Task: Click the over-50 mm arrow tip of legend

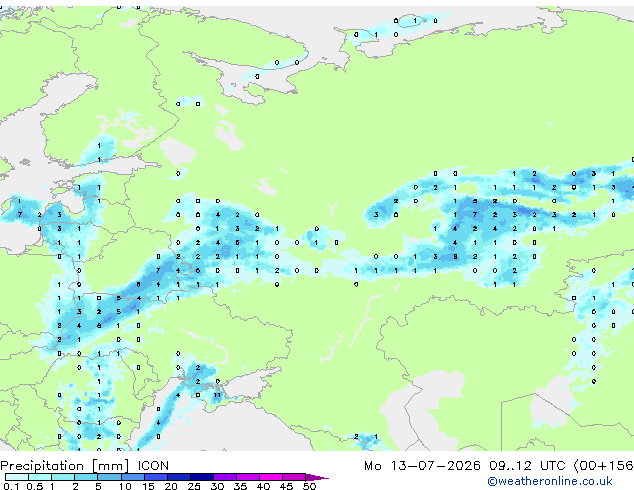Action: [x=317, y=477]
